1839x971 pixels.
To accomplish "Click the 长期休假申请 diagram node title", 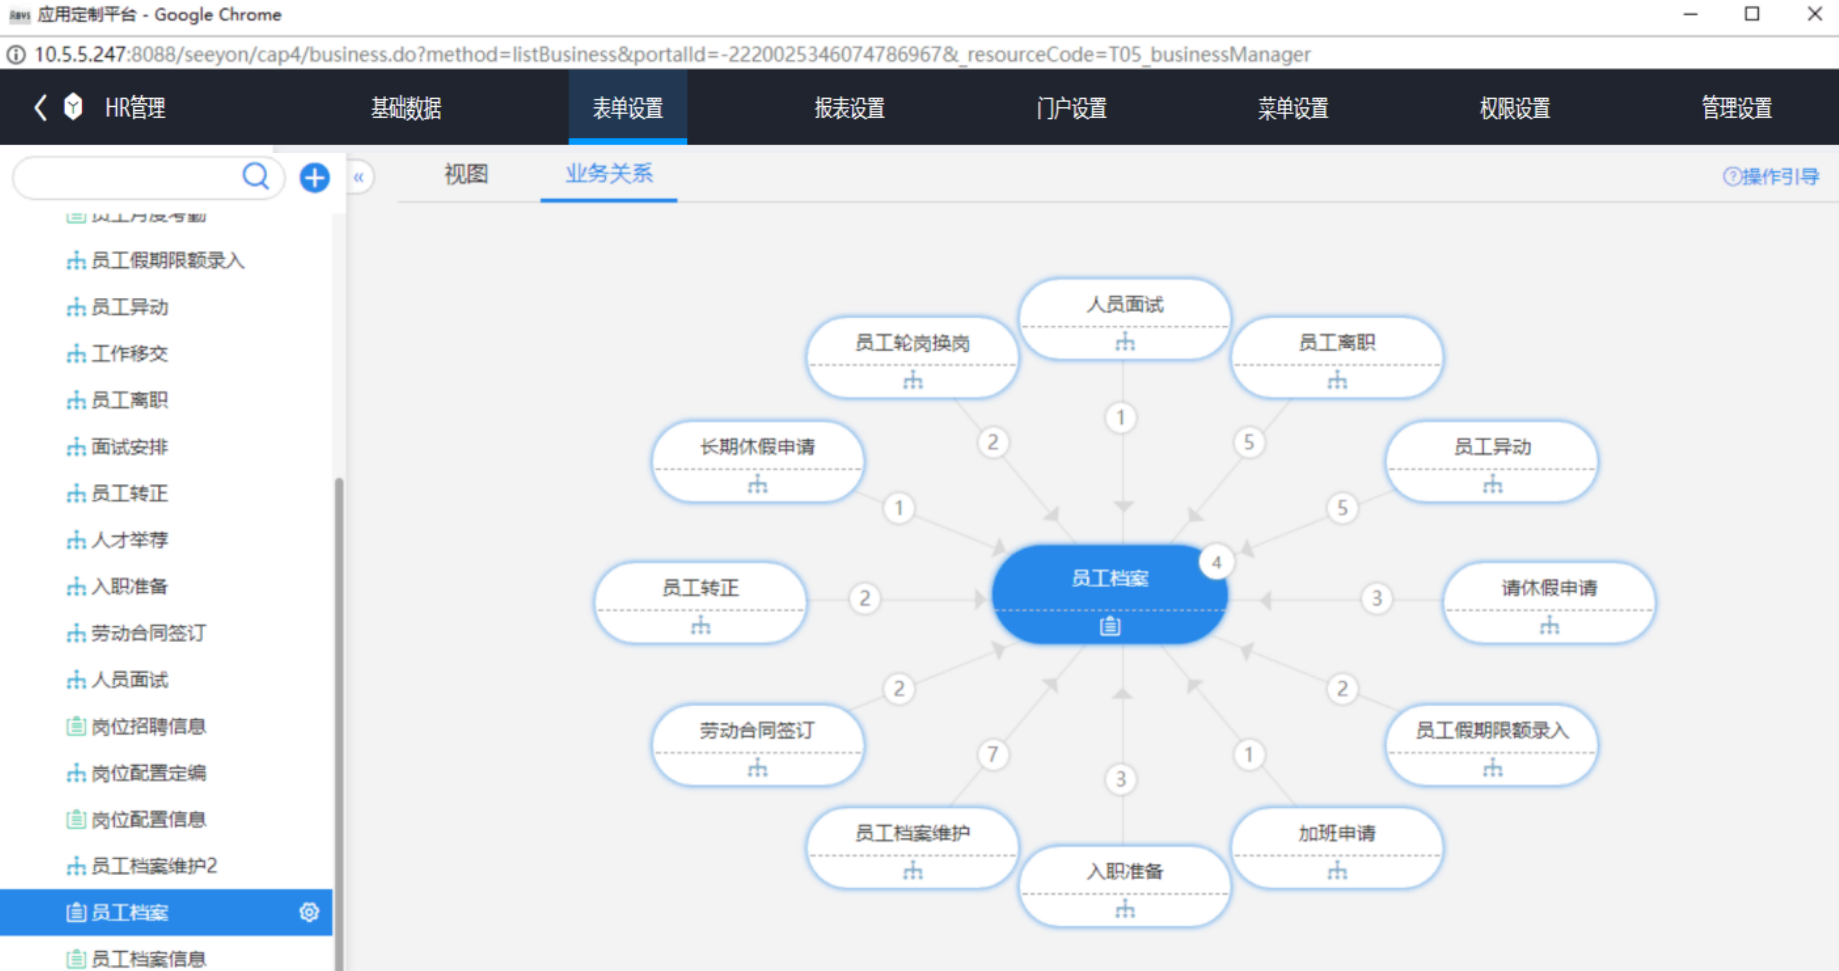I will tap(758, 447).
